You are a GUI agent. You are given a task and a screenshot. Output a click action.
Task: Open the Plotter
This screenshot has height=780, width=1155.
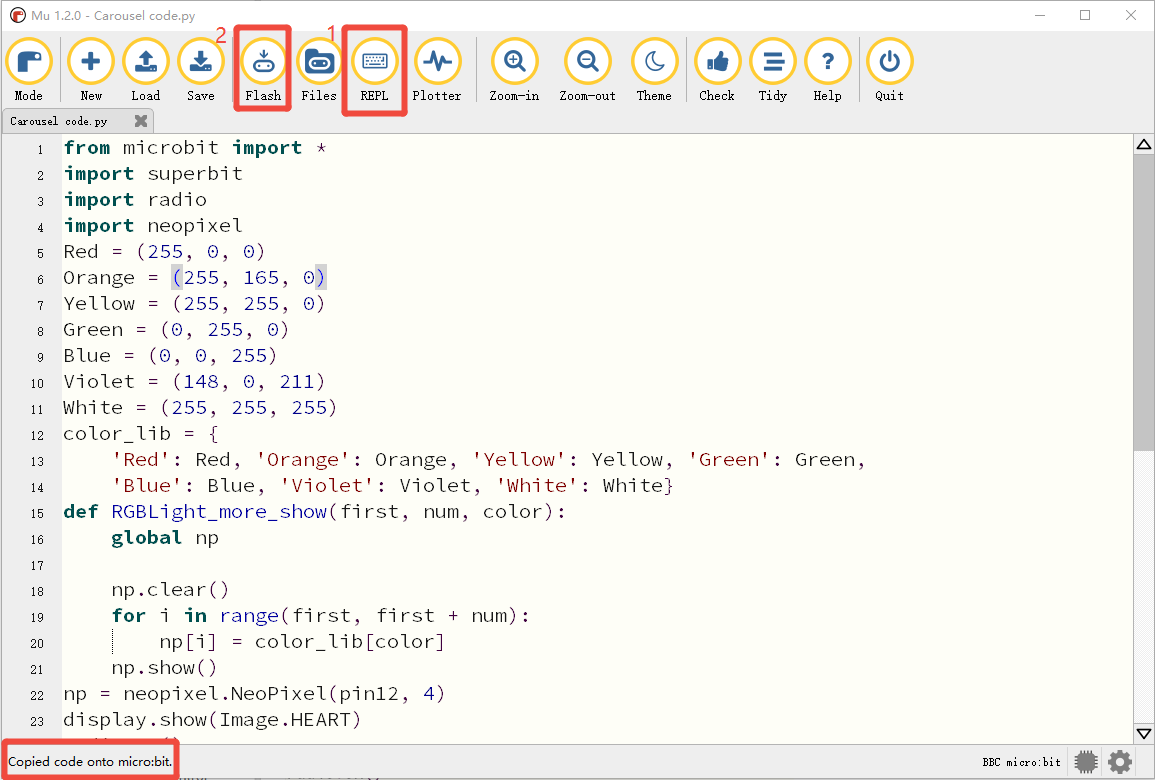point(437,70)
